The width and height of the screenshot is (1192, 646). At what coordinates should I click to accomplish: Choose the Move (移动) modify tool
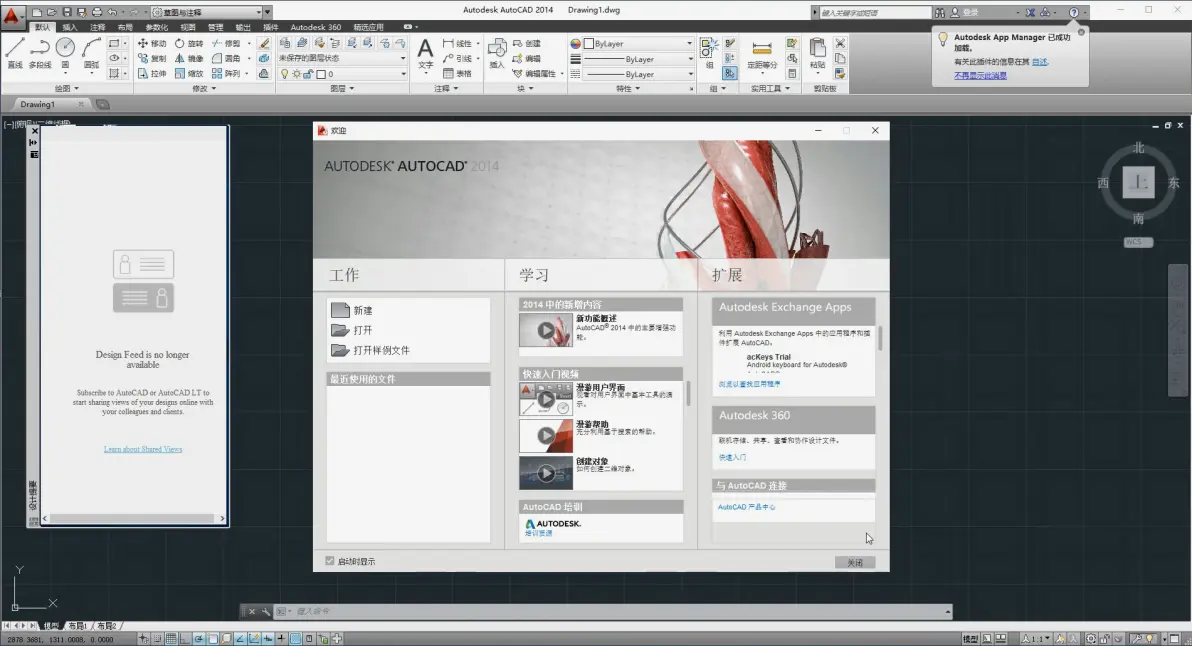pos(151,43)
